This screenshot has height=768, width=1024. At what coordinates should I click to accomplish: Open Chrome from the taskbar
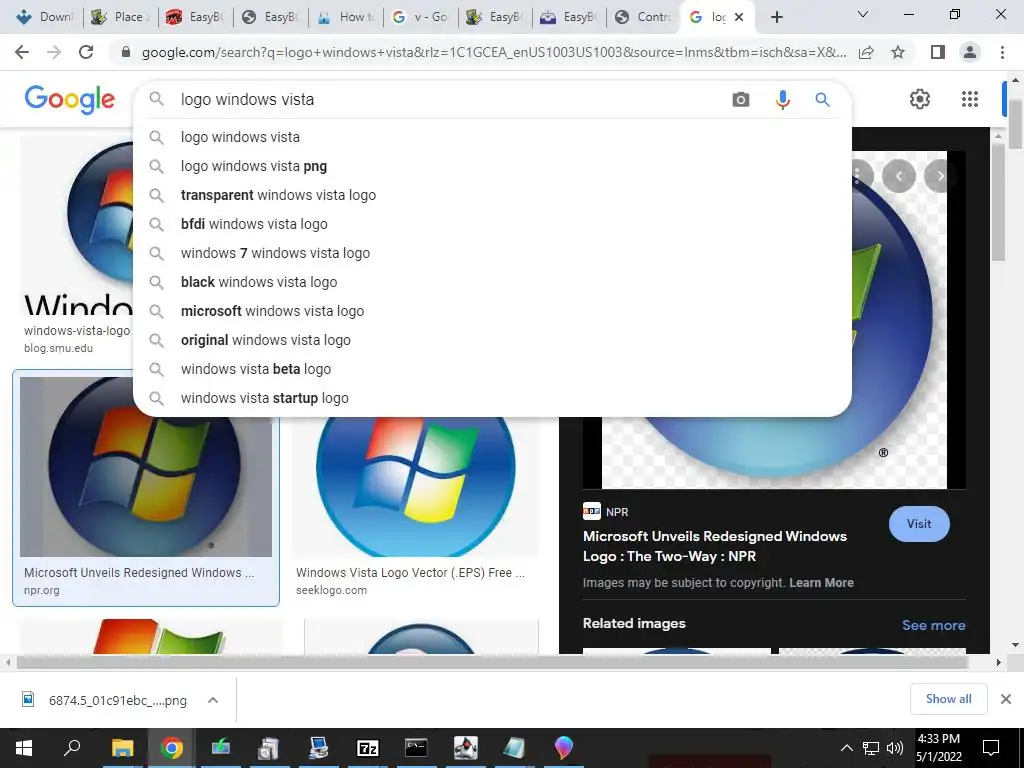pos(171,748)
